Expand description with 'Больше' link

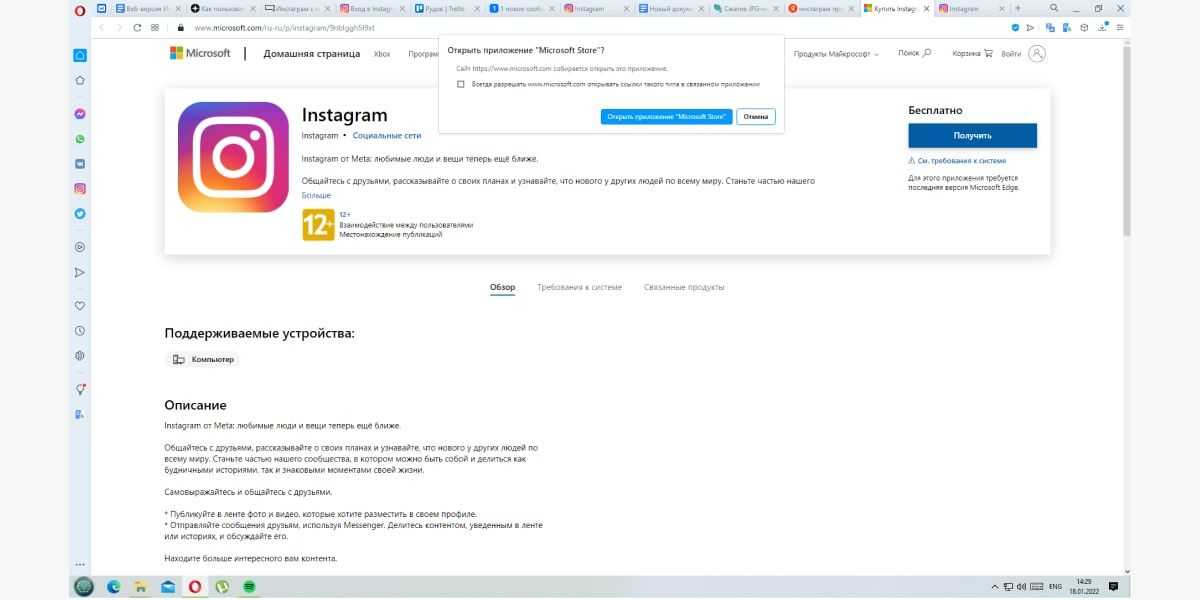(316, 195)
